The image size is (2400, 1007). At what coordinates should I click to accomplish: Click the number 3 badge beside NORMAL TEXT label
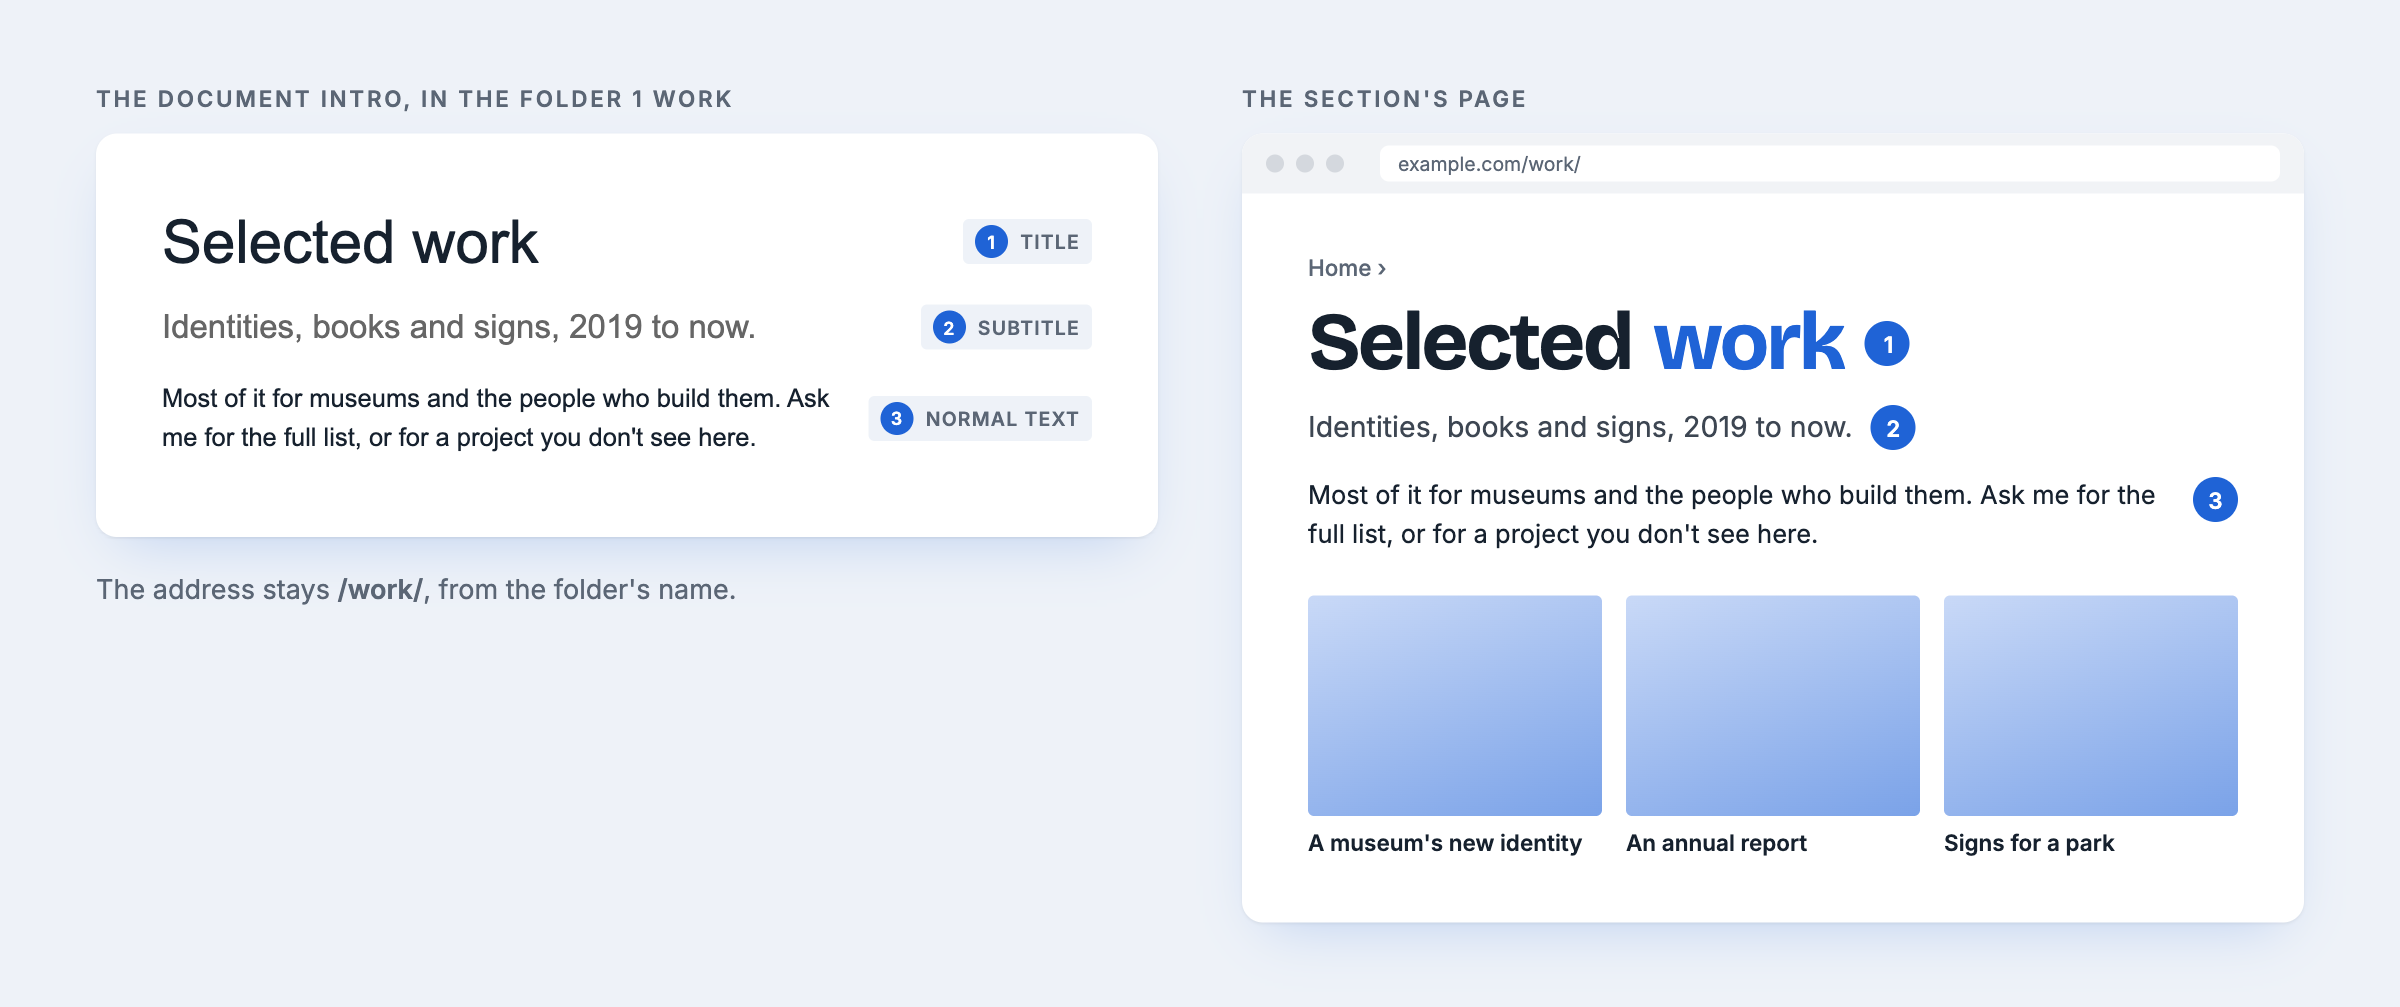pyautogui.click(x=897, y=419)
